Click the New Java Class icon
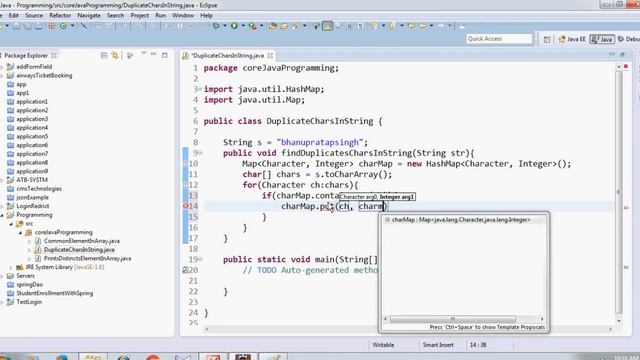Image resolution: width=640 pixels, height=360 pixels. (64, 26)
